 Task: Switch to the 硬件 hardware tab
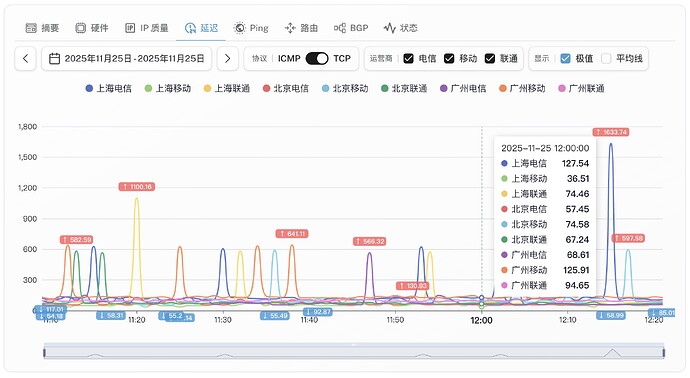(92, 28)
